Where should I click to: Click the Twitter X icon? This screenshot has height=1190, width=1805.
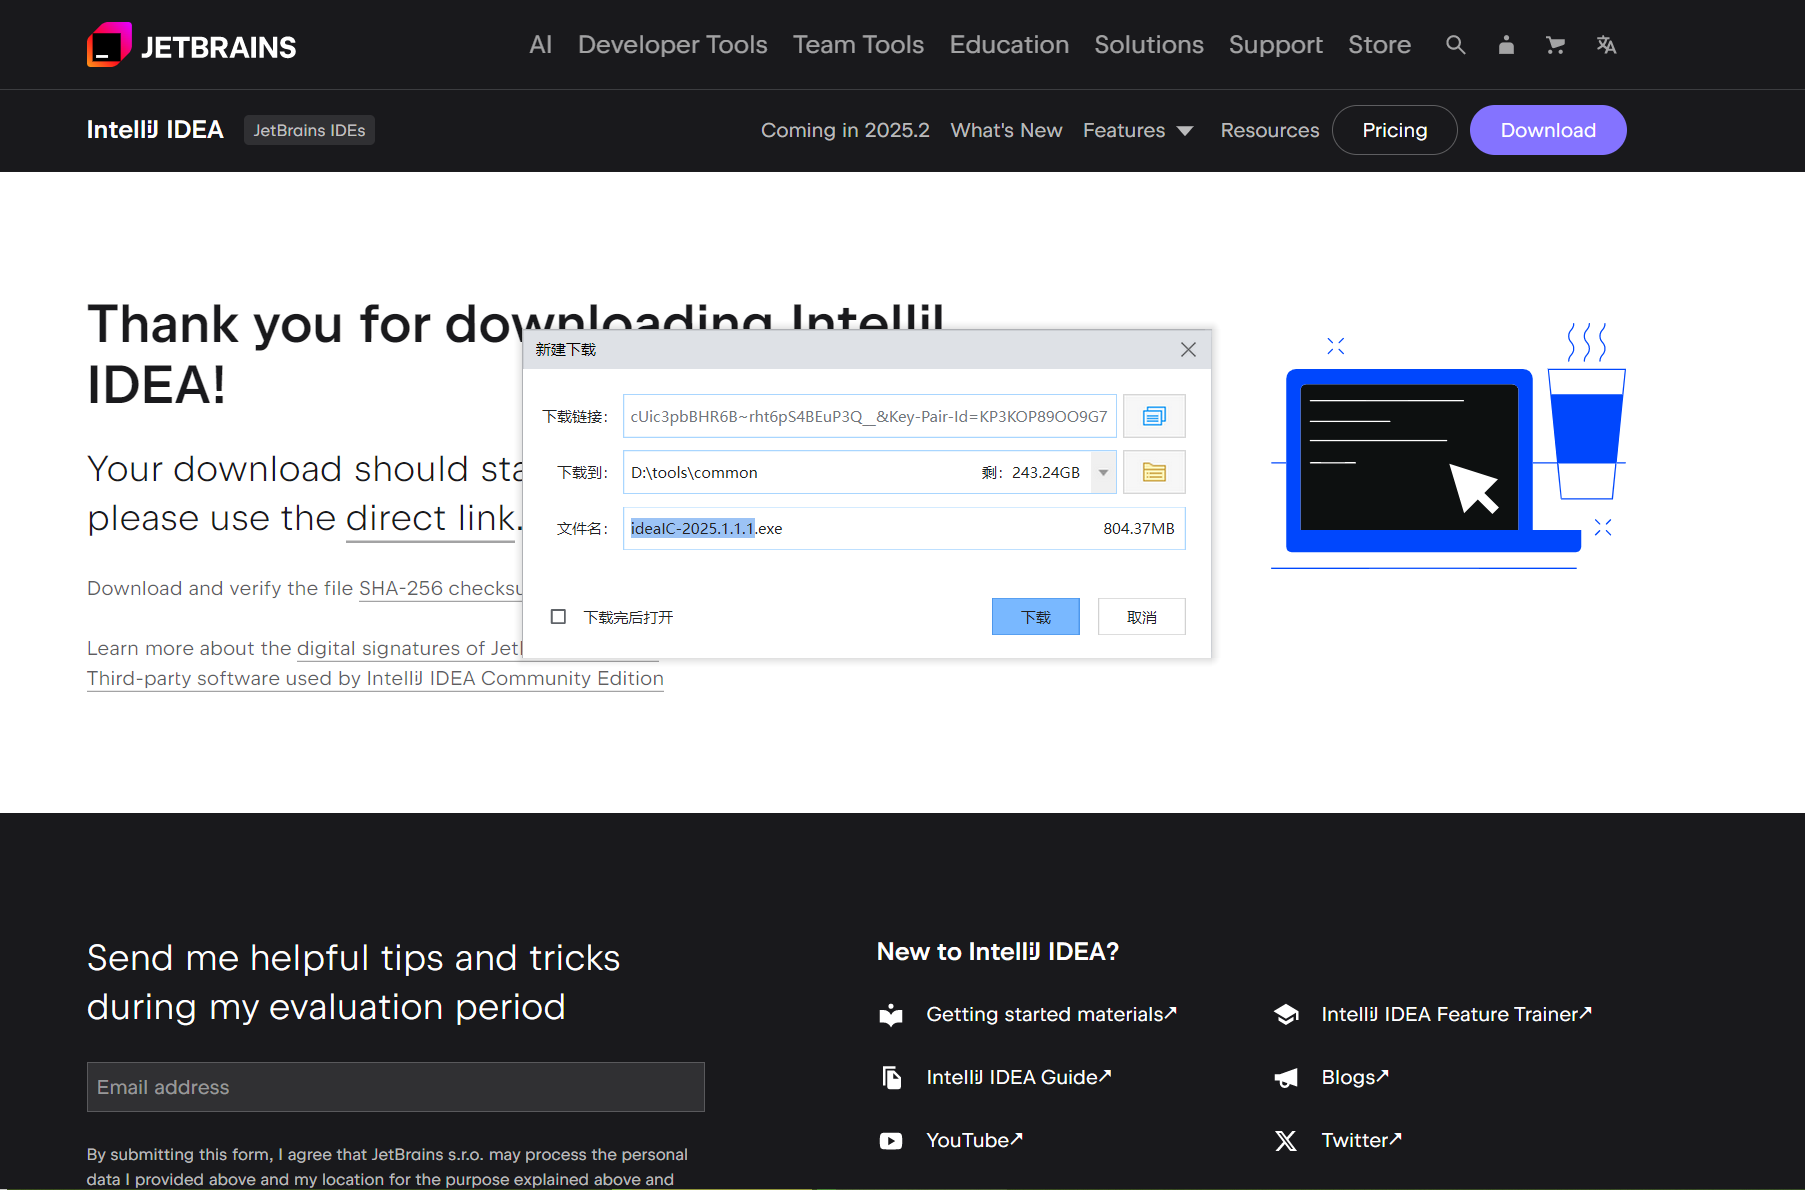(x=1286, y=1141)
